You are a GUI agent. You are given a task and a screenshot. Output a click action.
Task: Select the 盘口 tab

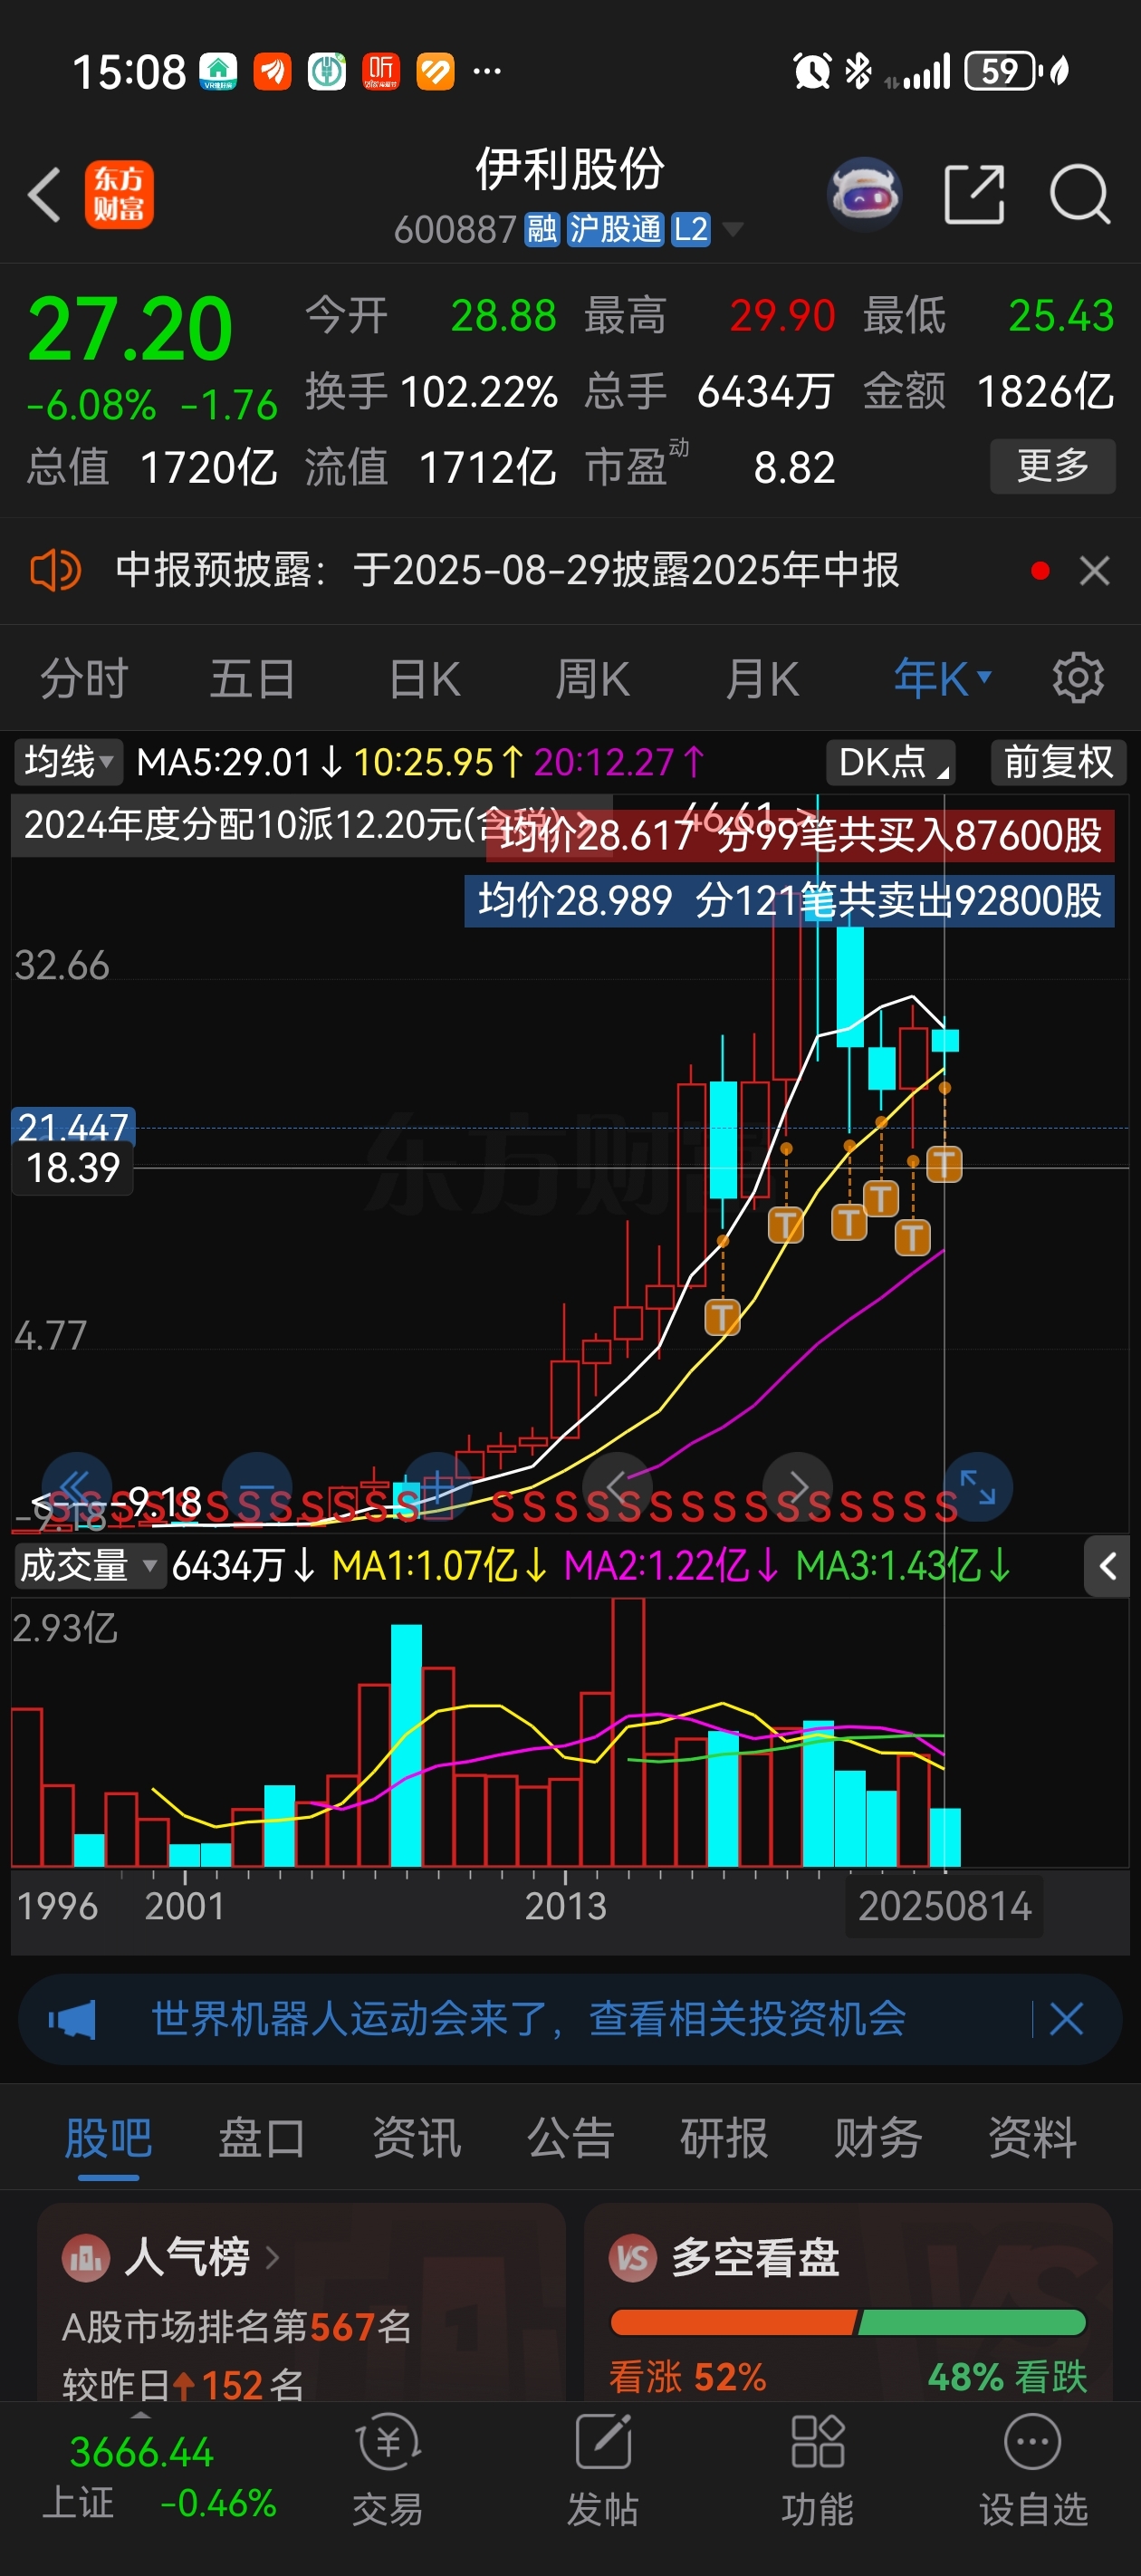[262, 2139]
